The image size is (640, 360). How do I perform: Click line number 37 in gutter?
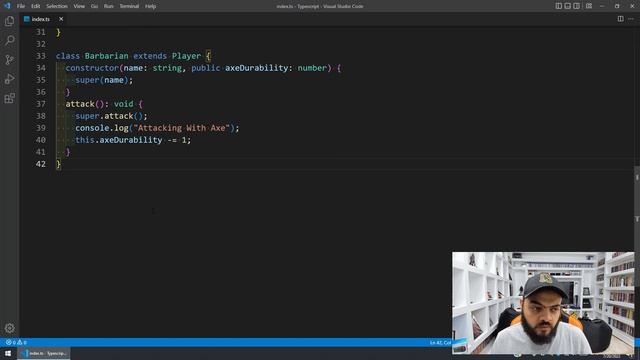click(41, 104)
